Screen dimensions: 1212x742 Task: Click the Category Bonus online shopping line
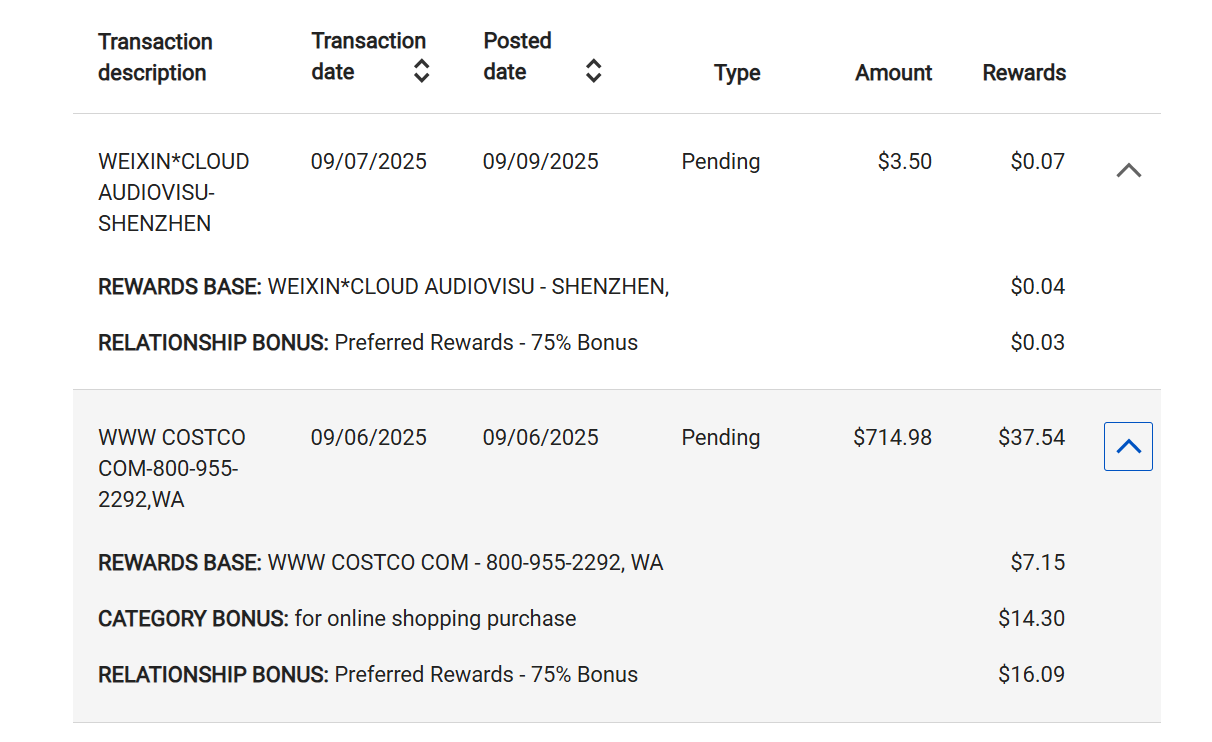[x=337, y=619]
